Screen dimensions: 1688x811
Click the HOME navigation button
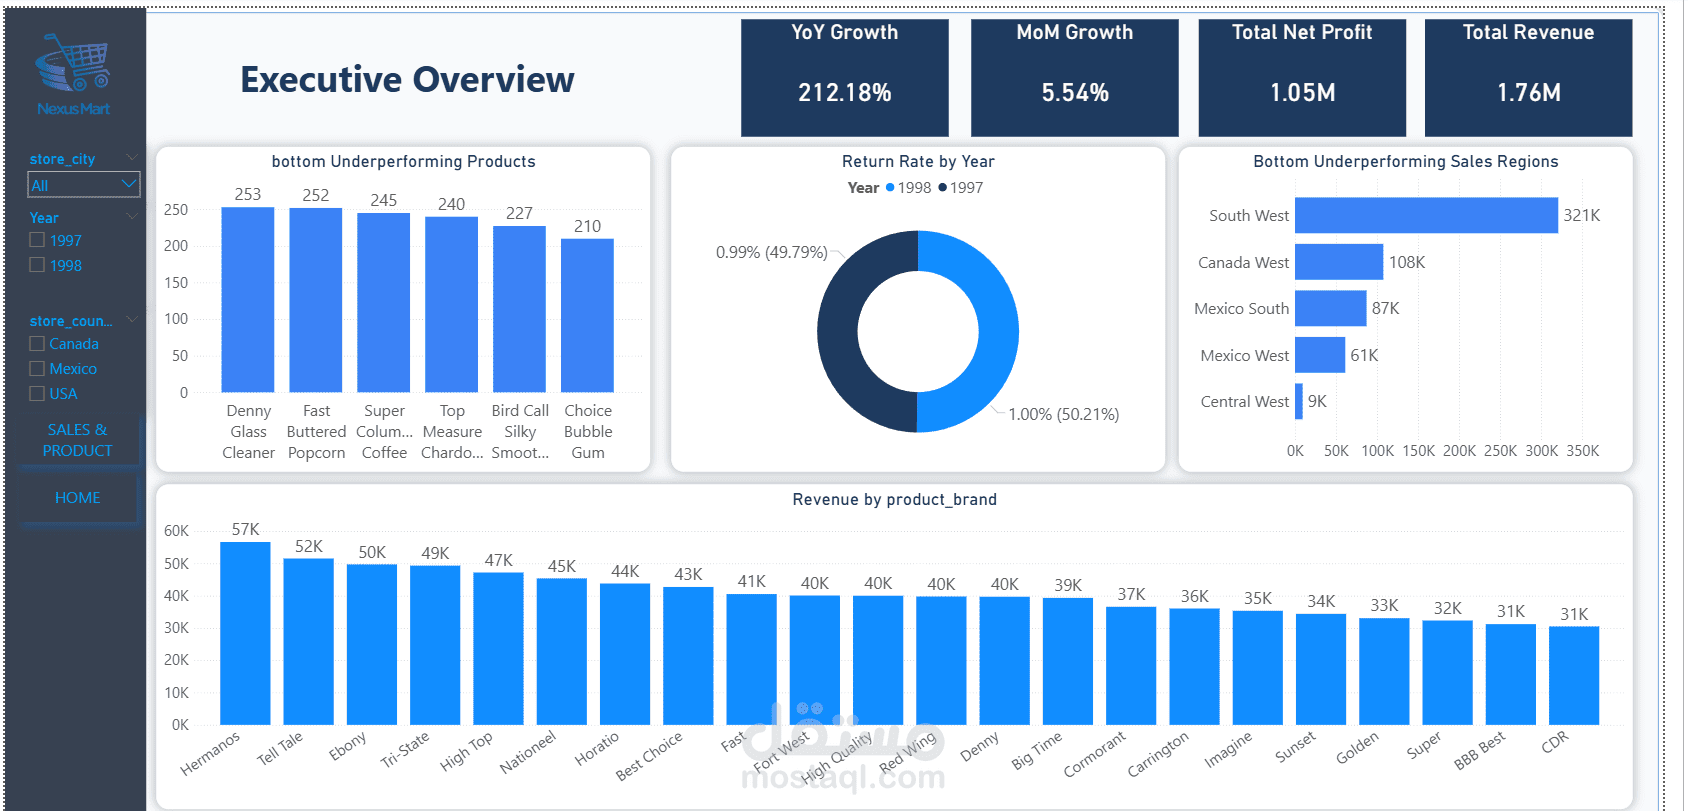pos(77,497)
